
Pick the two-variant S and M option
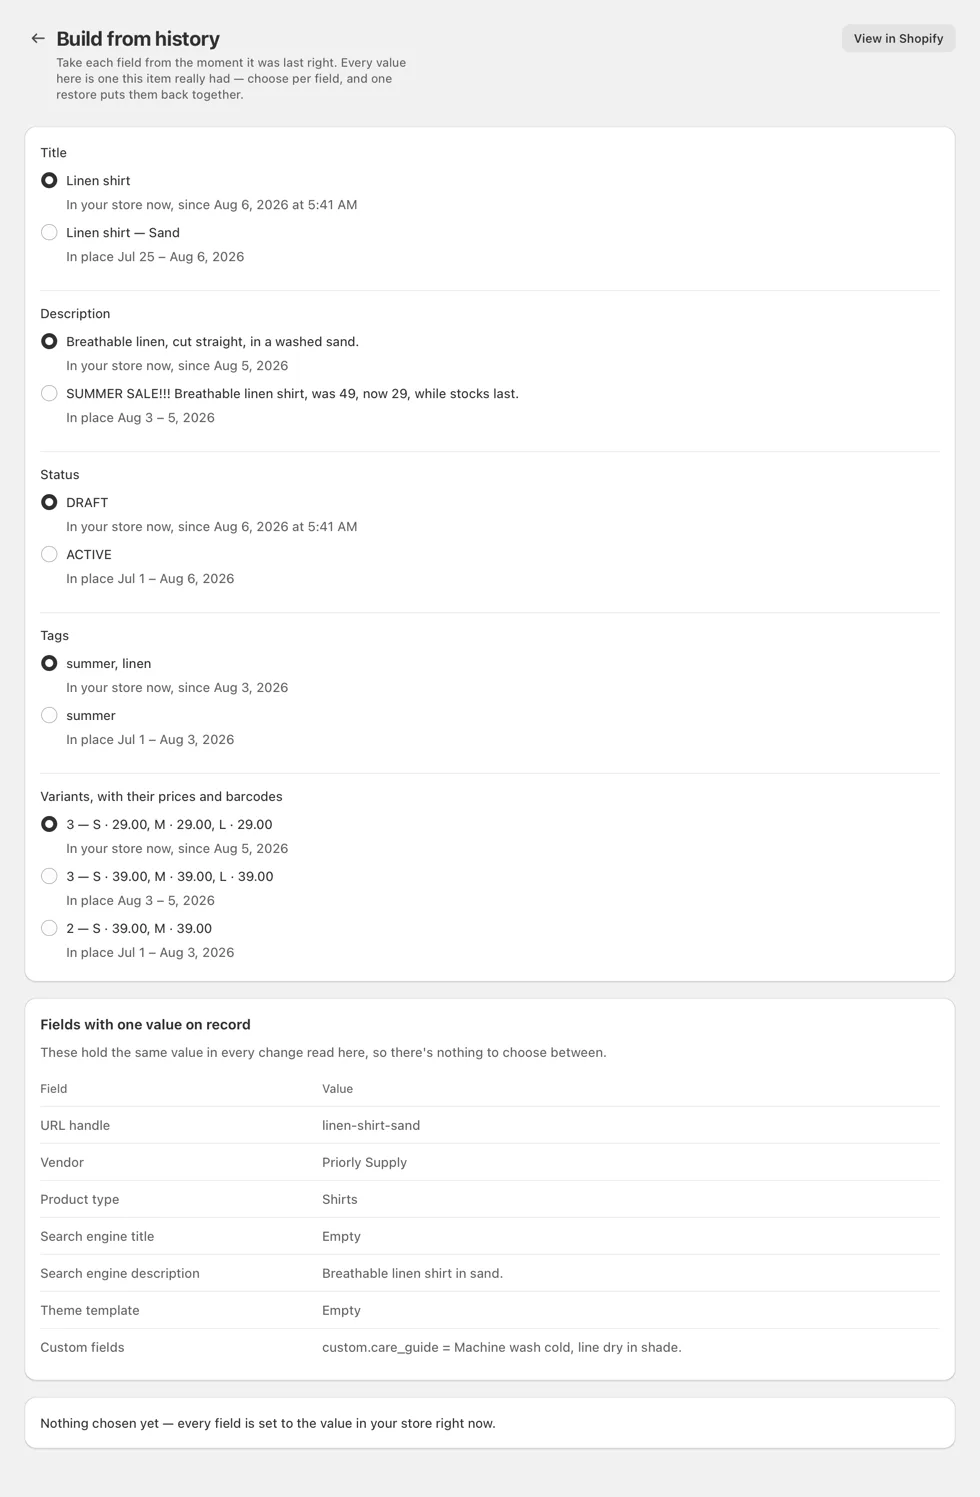click(49, 928)
